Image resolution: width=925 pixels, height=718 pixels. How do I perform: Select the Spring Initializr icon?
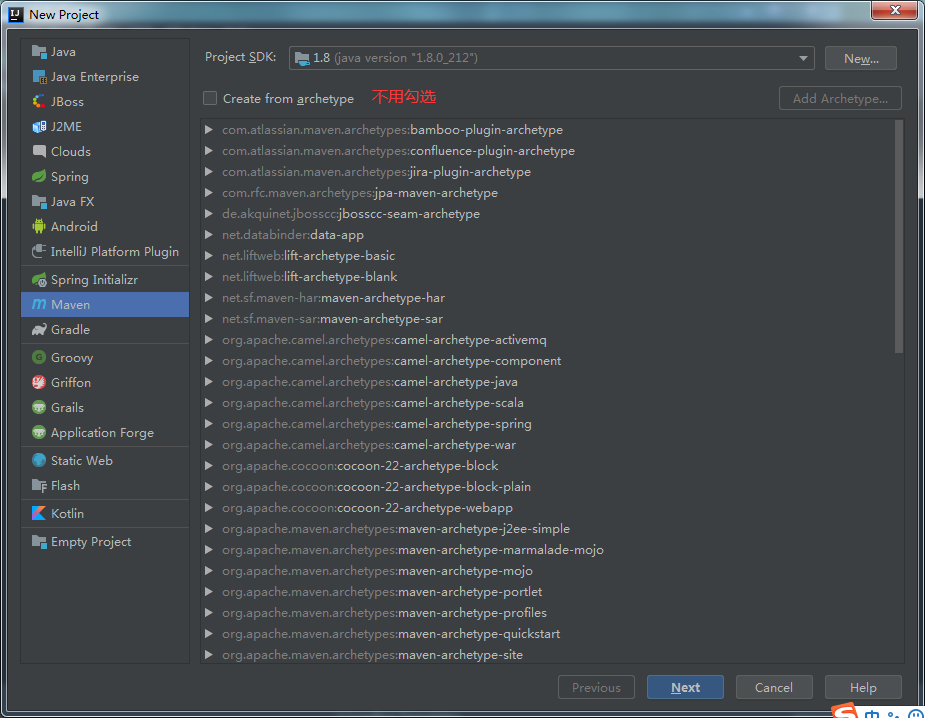[x=39, y=280]
